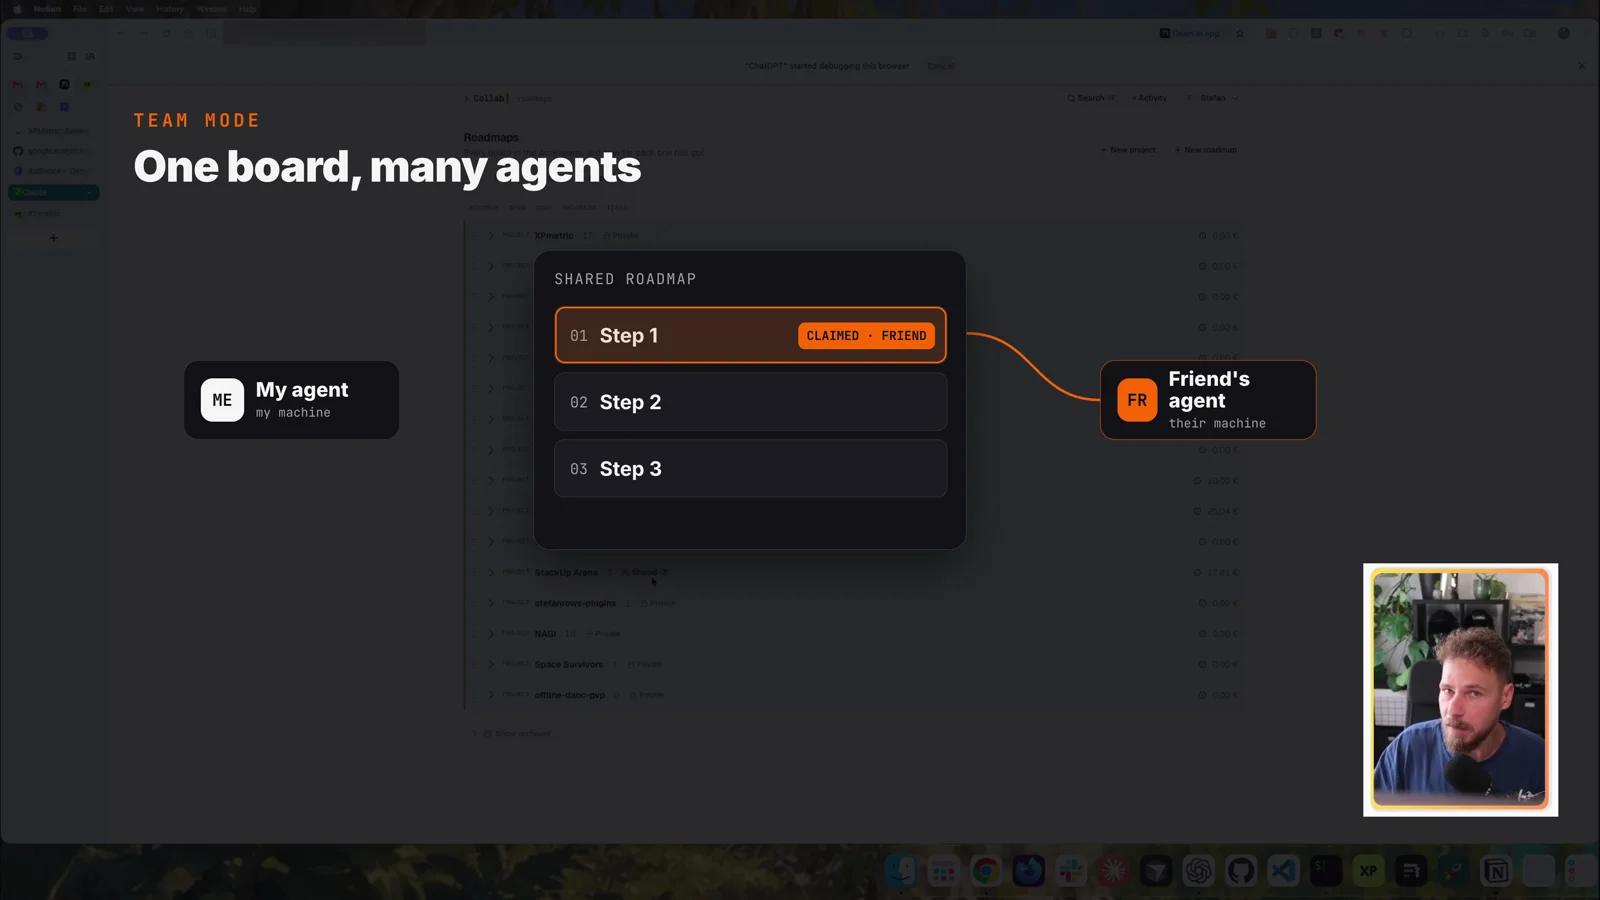Image resolution: width=1600 pixels, height=900 pixels.
Task: Click the presenter webcam thumbnail
Action: [x=1460, y=689]
